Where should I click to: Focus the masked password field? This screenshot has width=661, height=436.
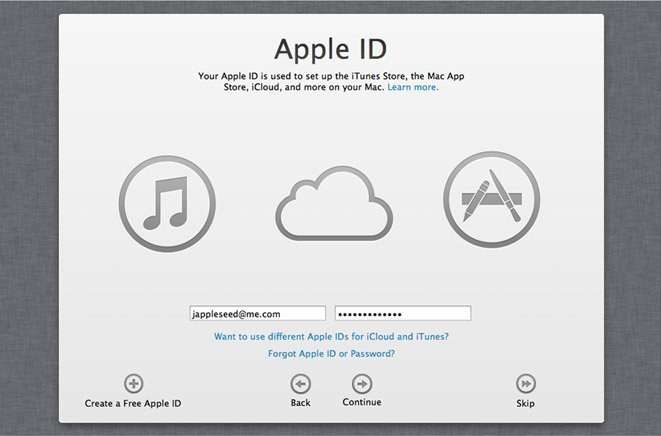coord(402,313)
